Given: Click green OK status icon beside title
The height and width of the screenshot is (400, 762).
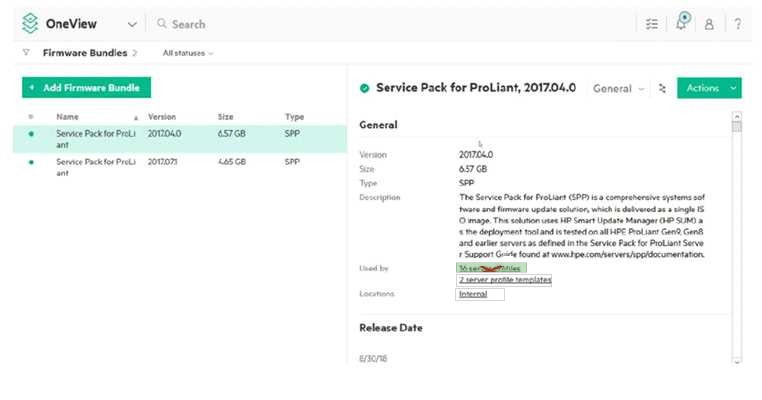Looking at the screenshot, I should (364, 88).
